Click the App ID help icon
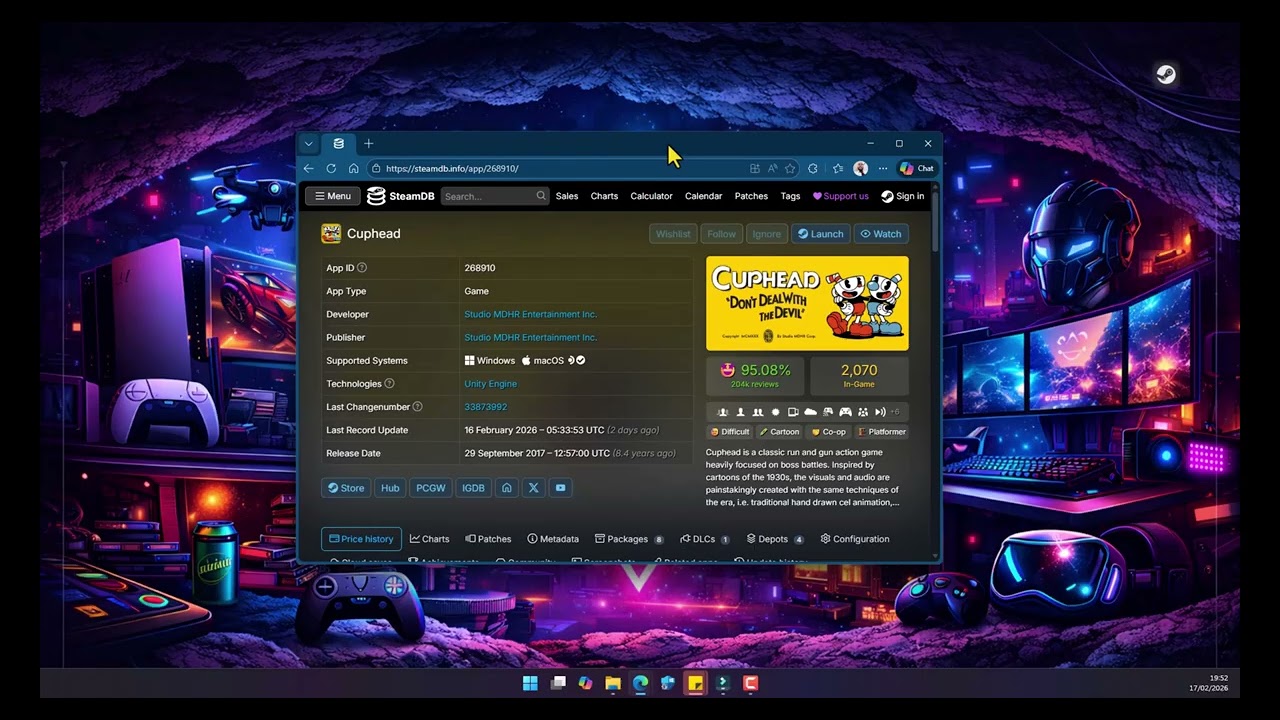 [362, 268]
